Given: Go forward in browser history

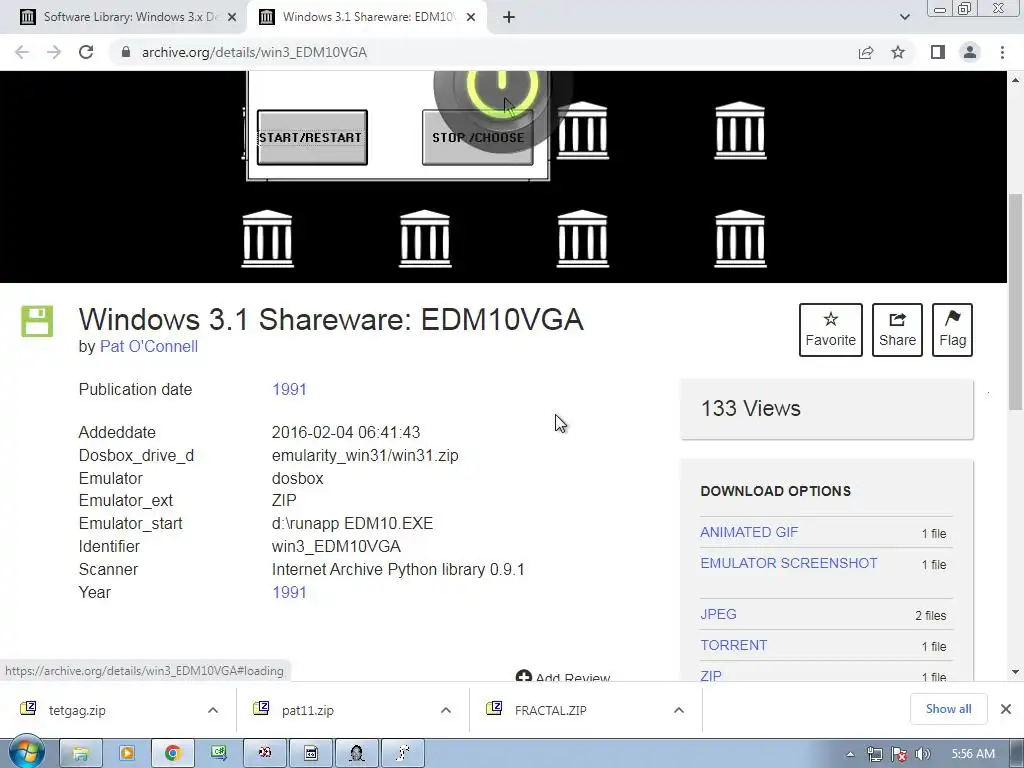Looking at the screenshot, I should (x=54, y=52).
